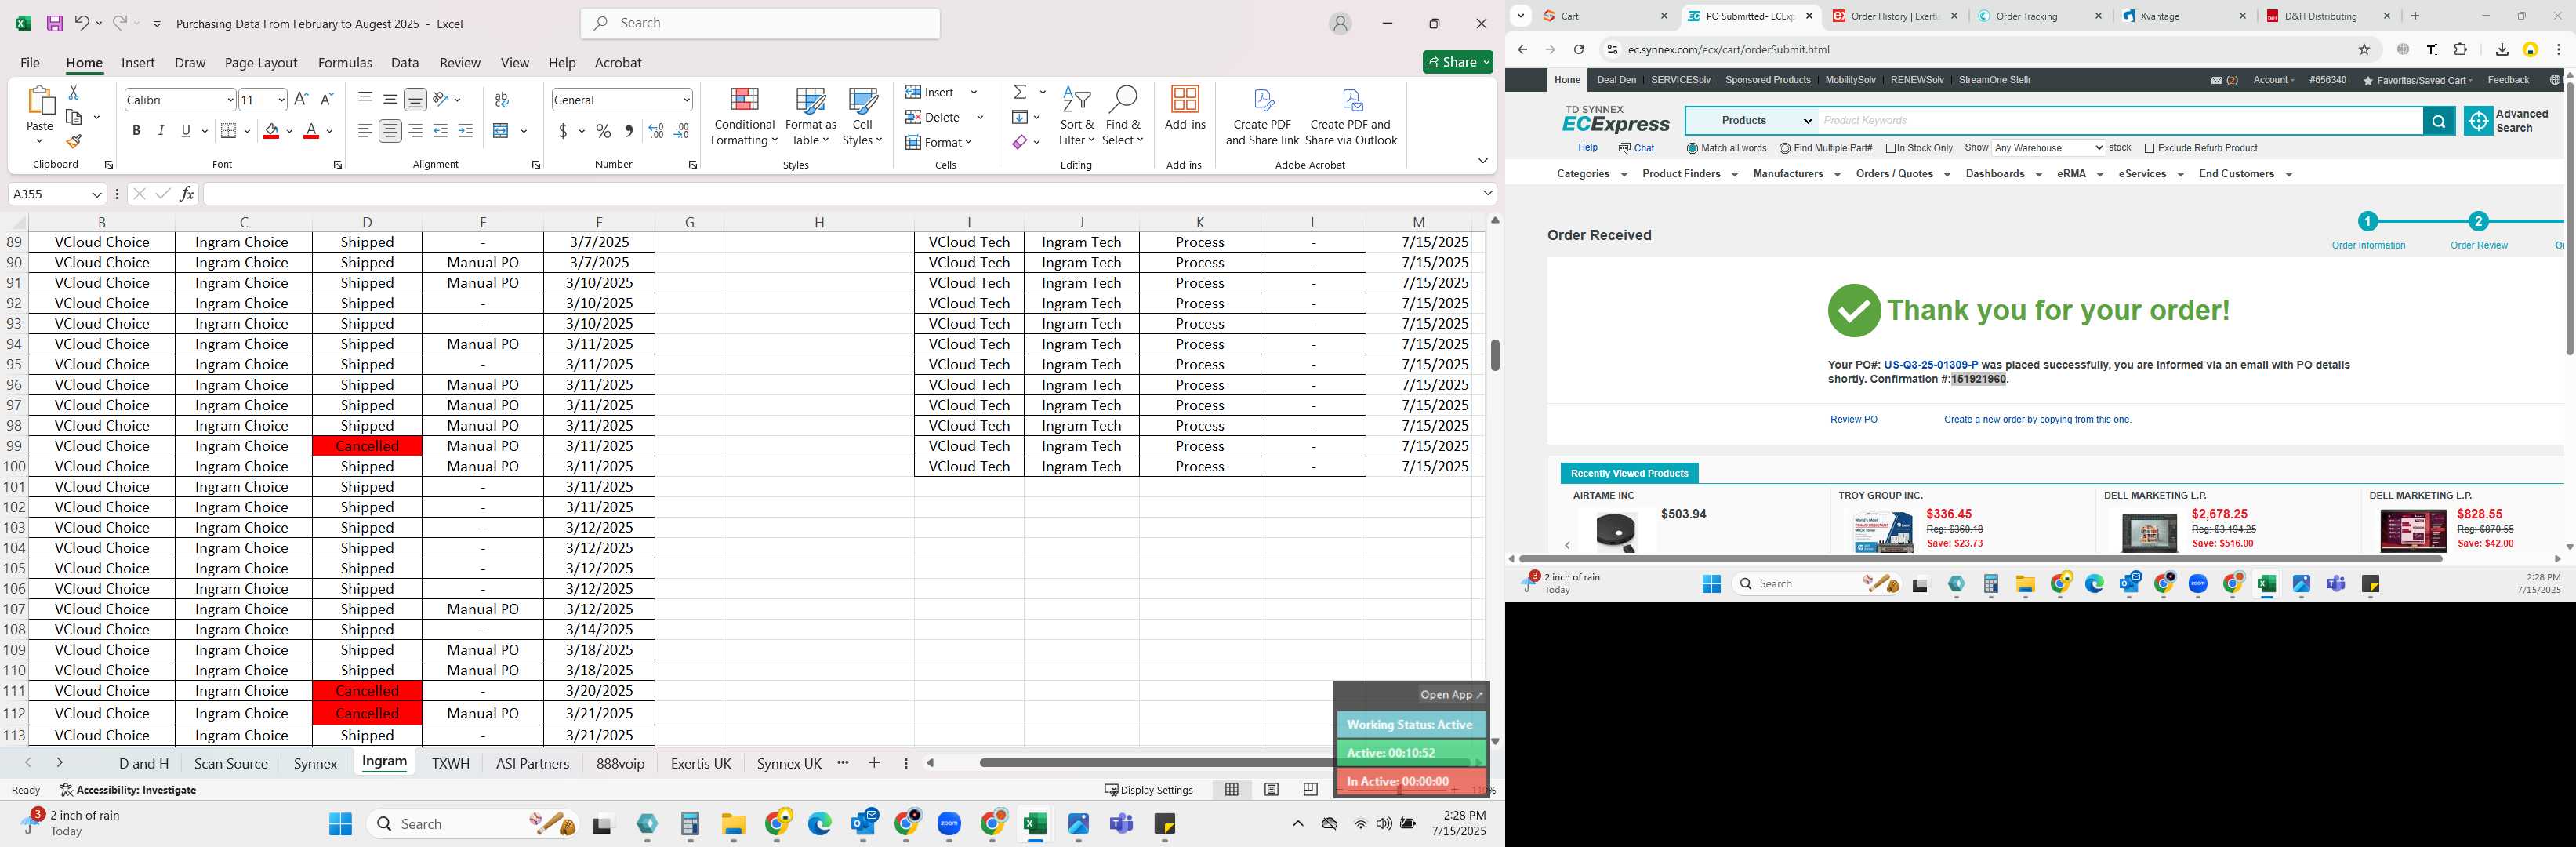
Task: Click the red Font Color swatch button
Action: (x=311, y=131)
